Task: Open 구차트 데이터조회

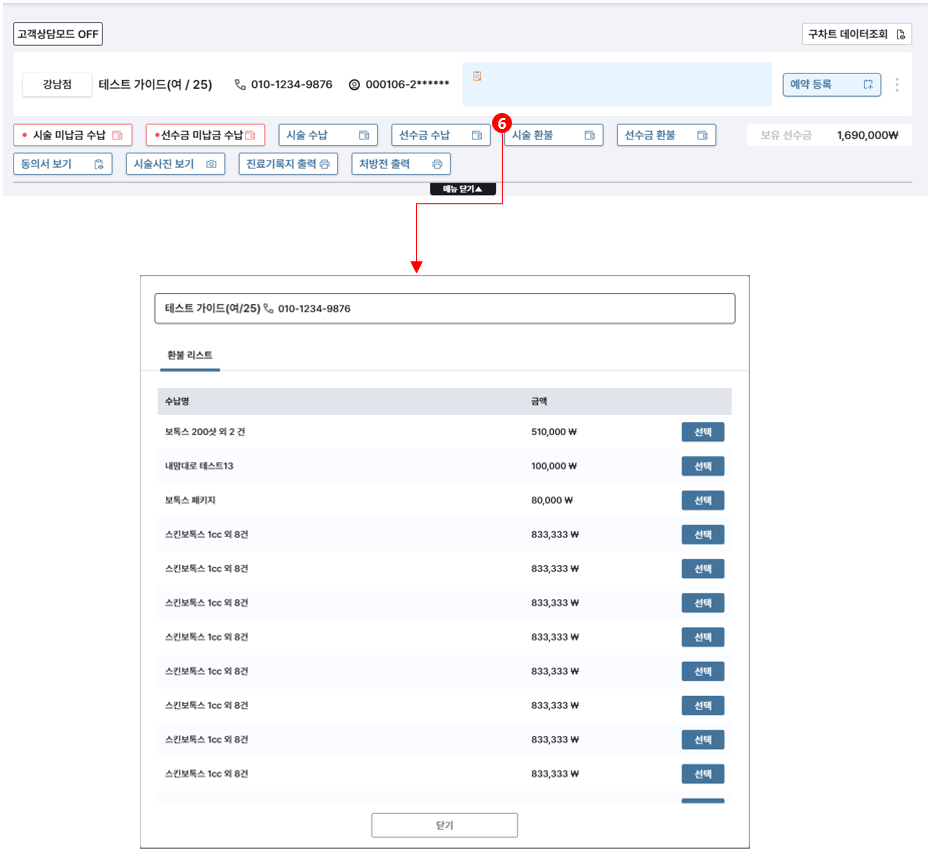Action: point(856,34)
